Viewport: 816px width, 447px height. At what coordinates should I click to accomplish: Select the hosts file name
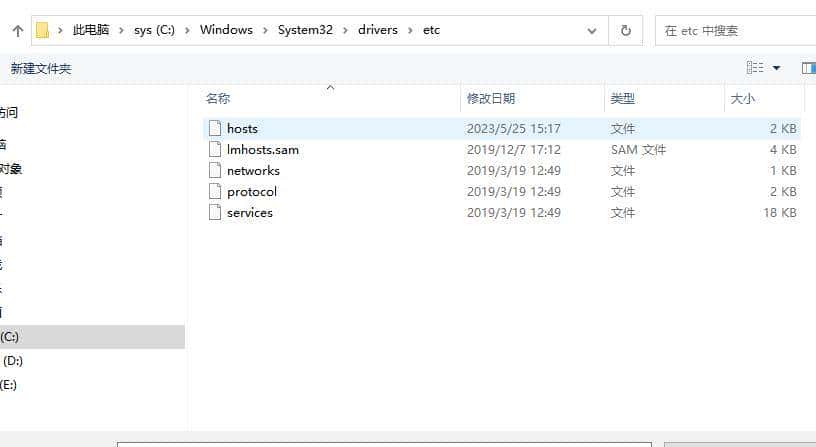(x=243, y=129)
